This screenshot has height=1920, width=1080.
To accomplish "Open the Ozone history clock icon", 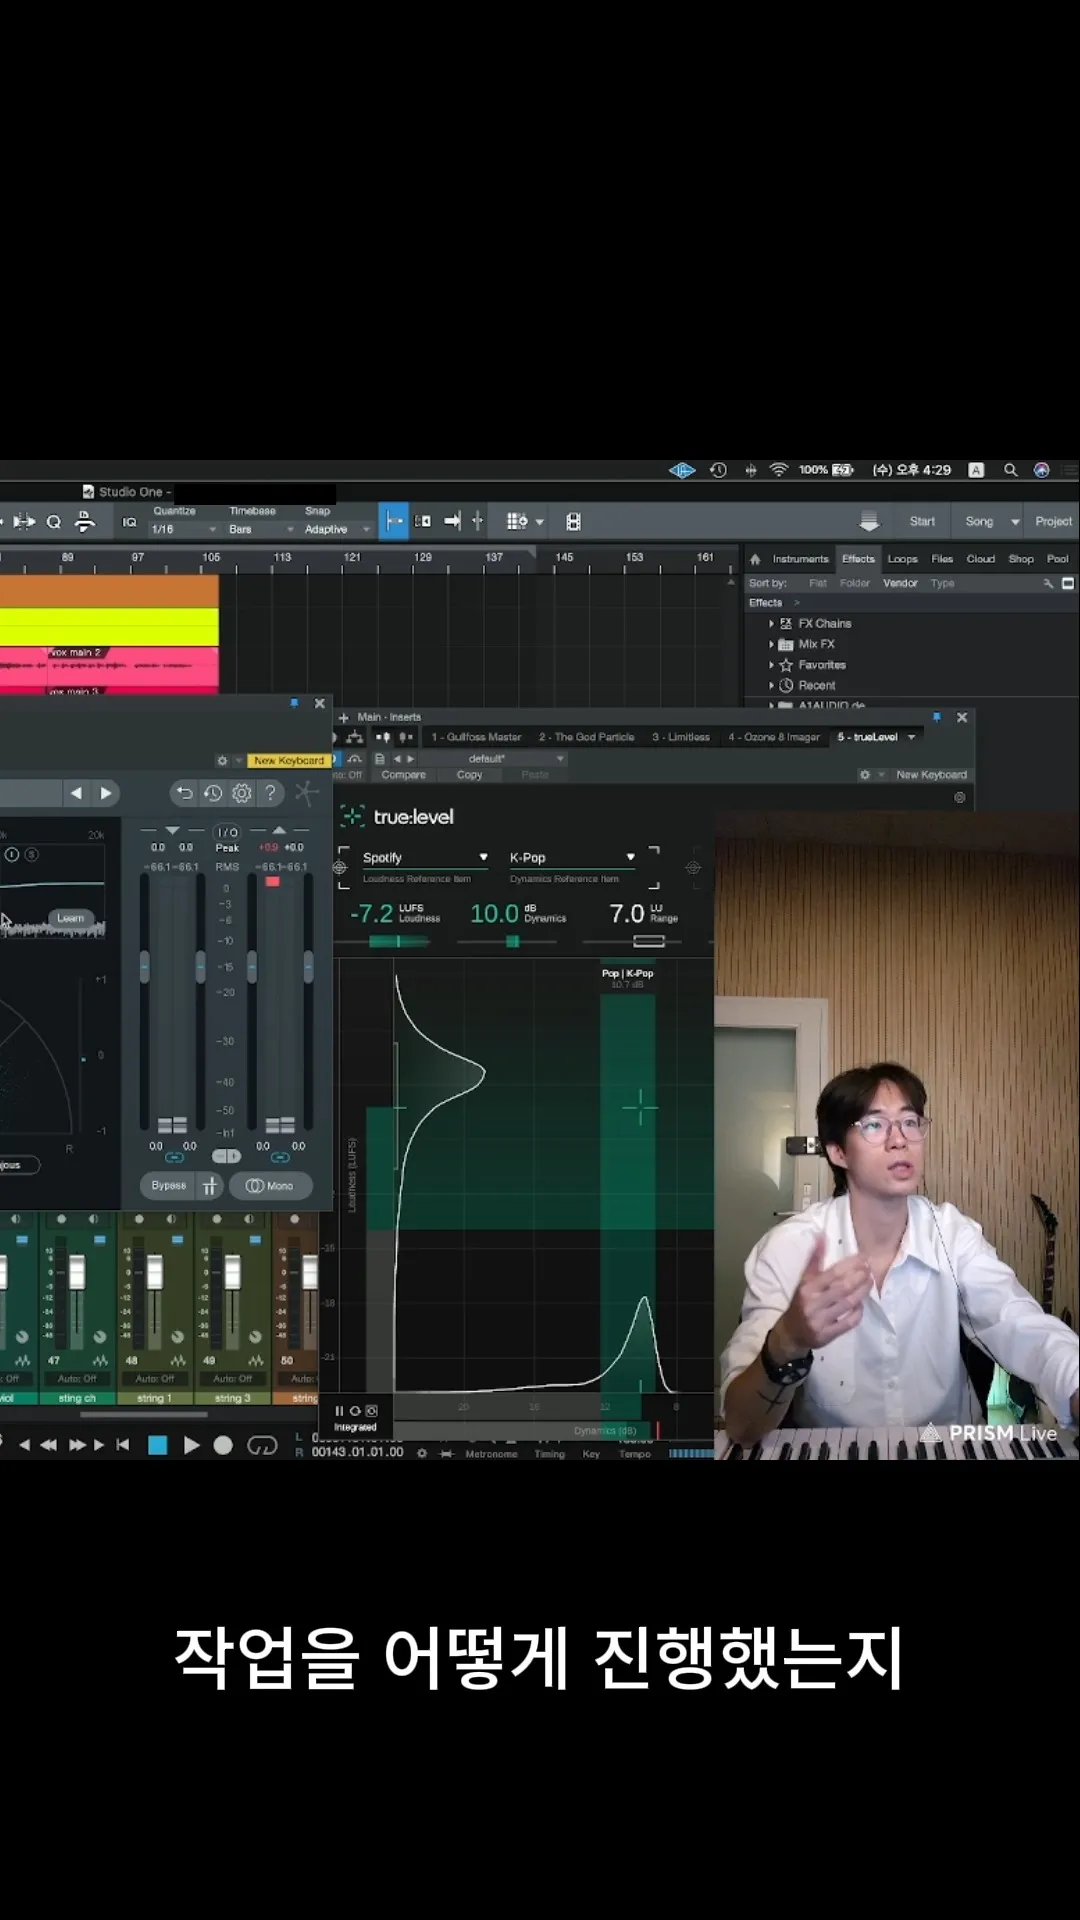I will pos(213,793).
